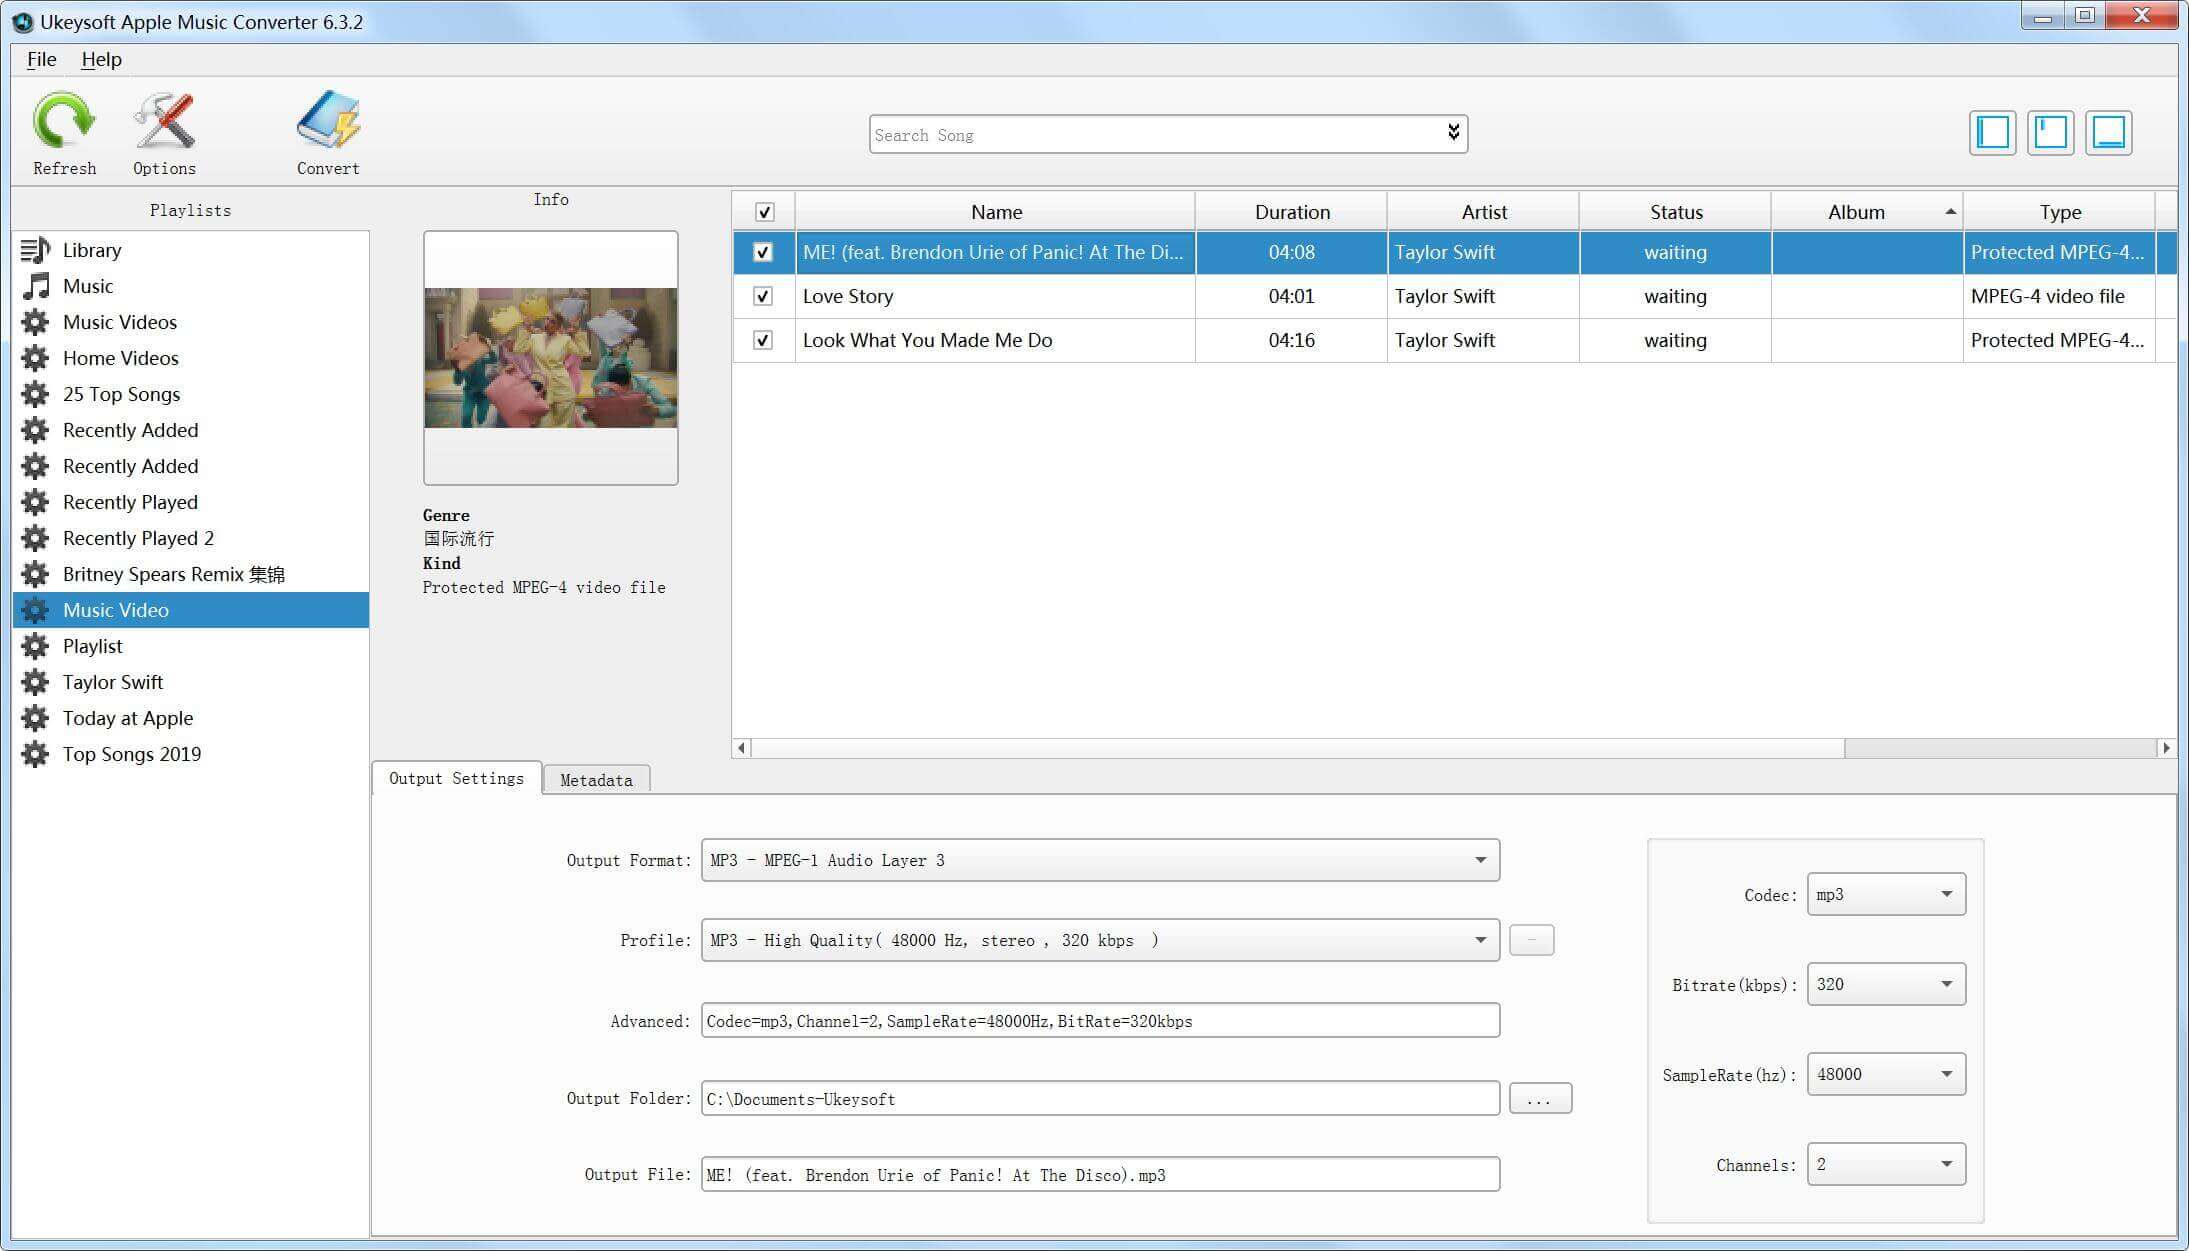Screen dimensions: 2189x1251
Task: Click the Taylor Swift playlist icon
Action: [33, 681]
